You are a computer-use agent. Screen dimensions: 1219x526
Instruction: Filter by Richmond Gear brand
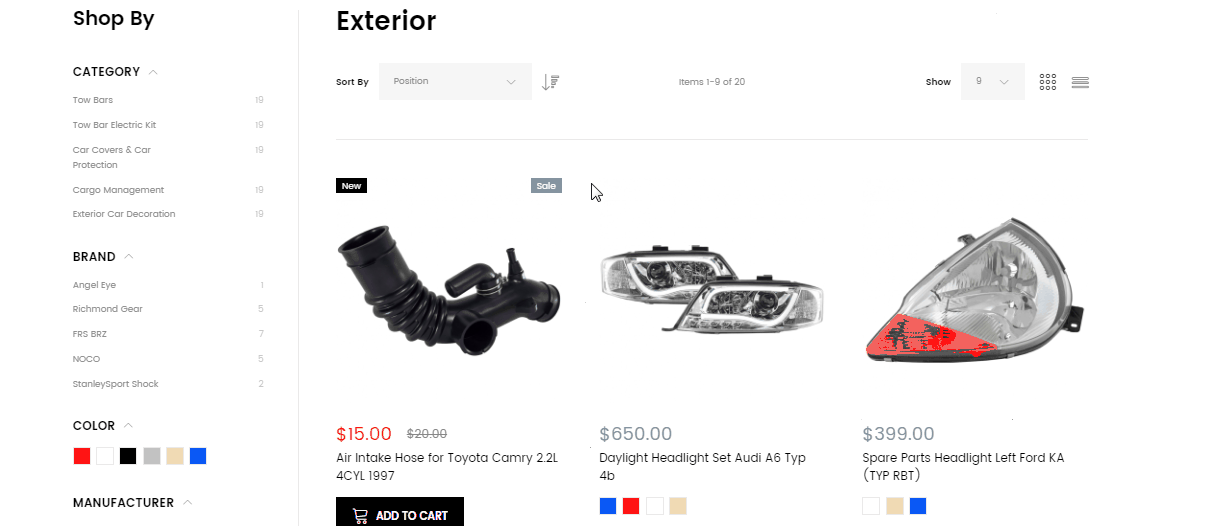click(108, 309)
